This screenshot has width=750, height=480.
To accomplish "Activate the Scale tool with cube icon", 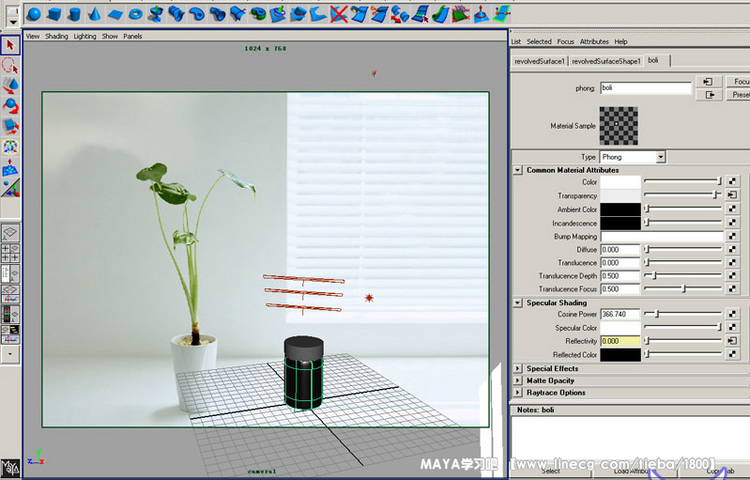I will click(10, 126).
